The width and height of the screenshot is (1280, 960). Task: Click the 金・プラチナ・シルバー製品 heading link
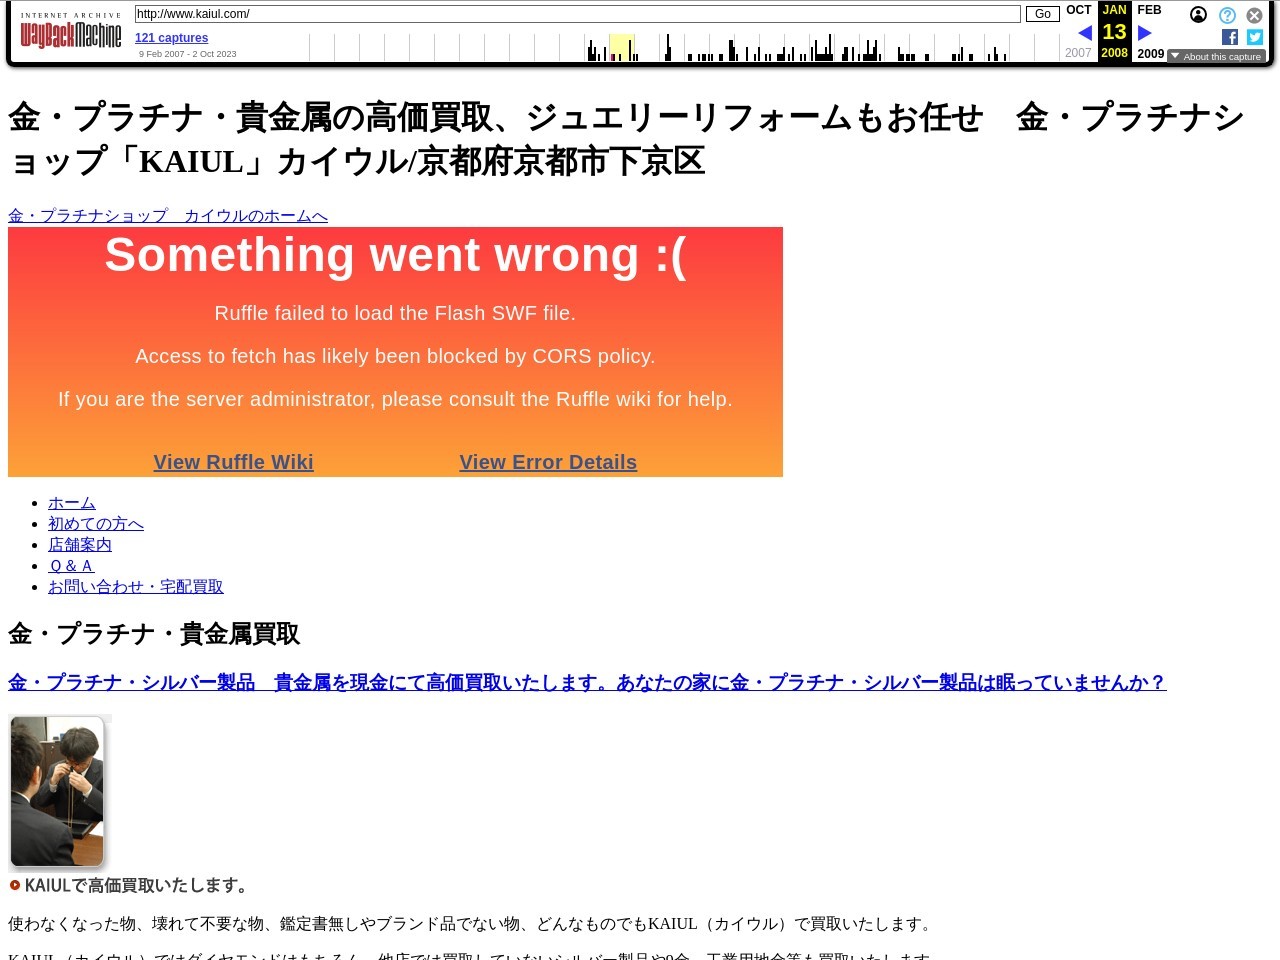pyautogui.click(x=587, y=682)
